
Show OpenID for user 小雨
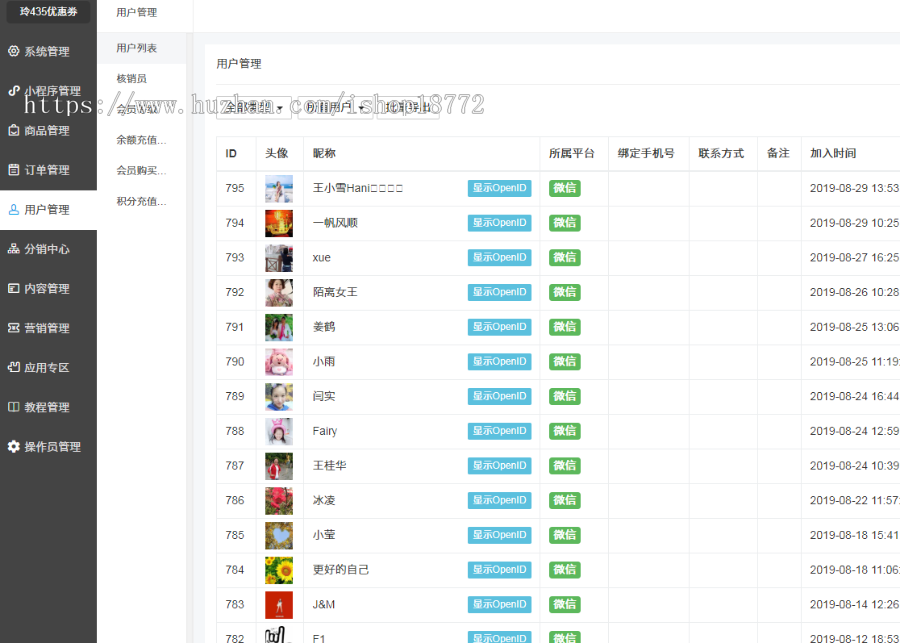point(499,362)
